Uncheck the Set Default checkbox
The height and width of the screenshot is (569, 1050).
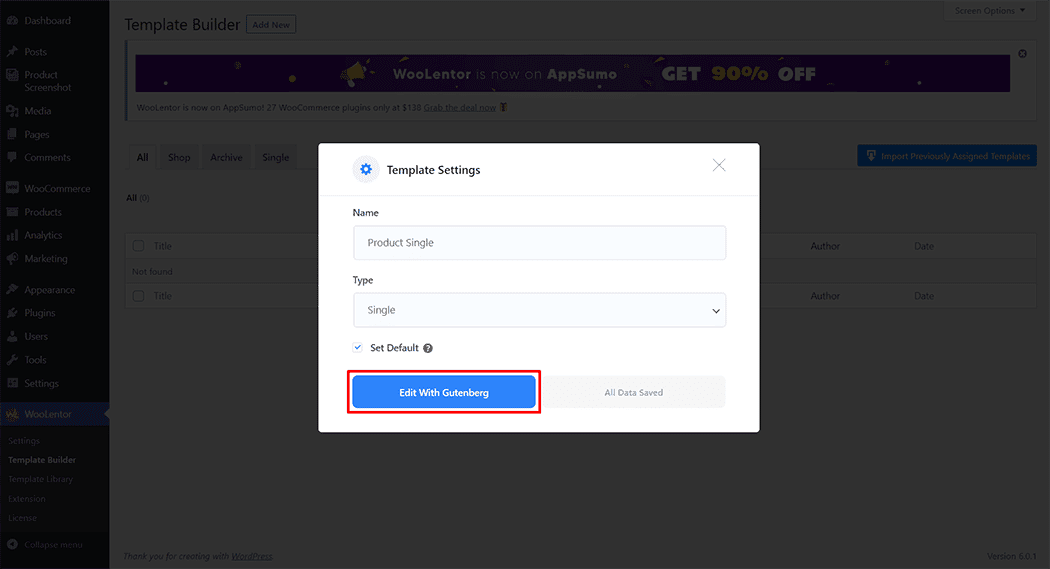click(358, 348)
